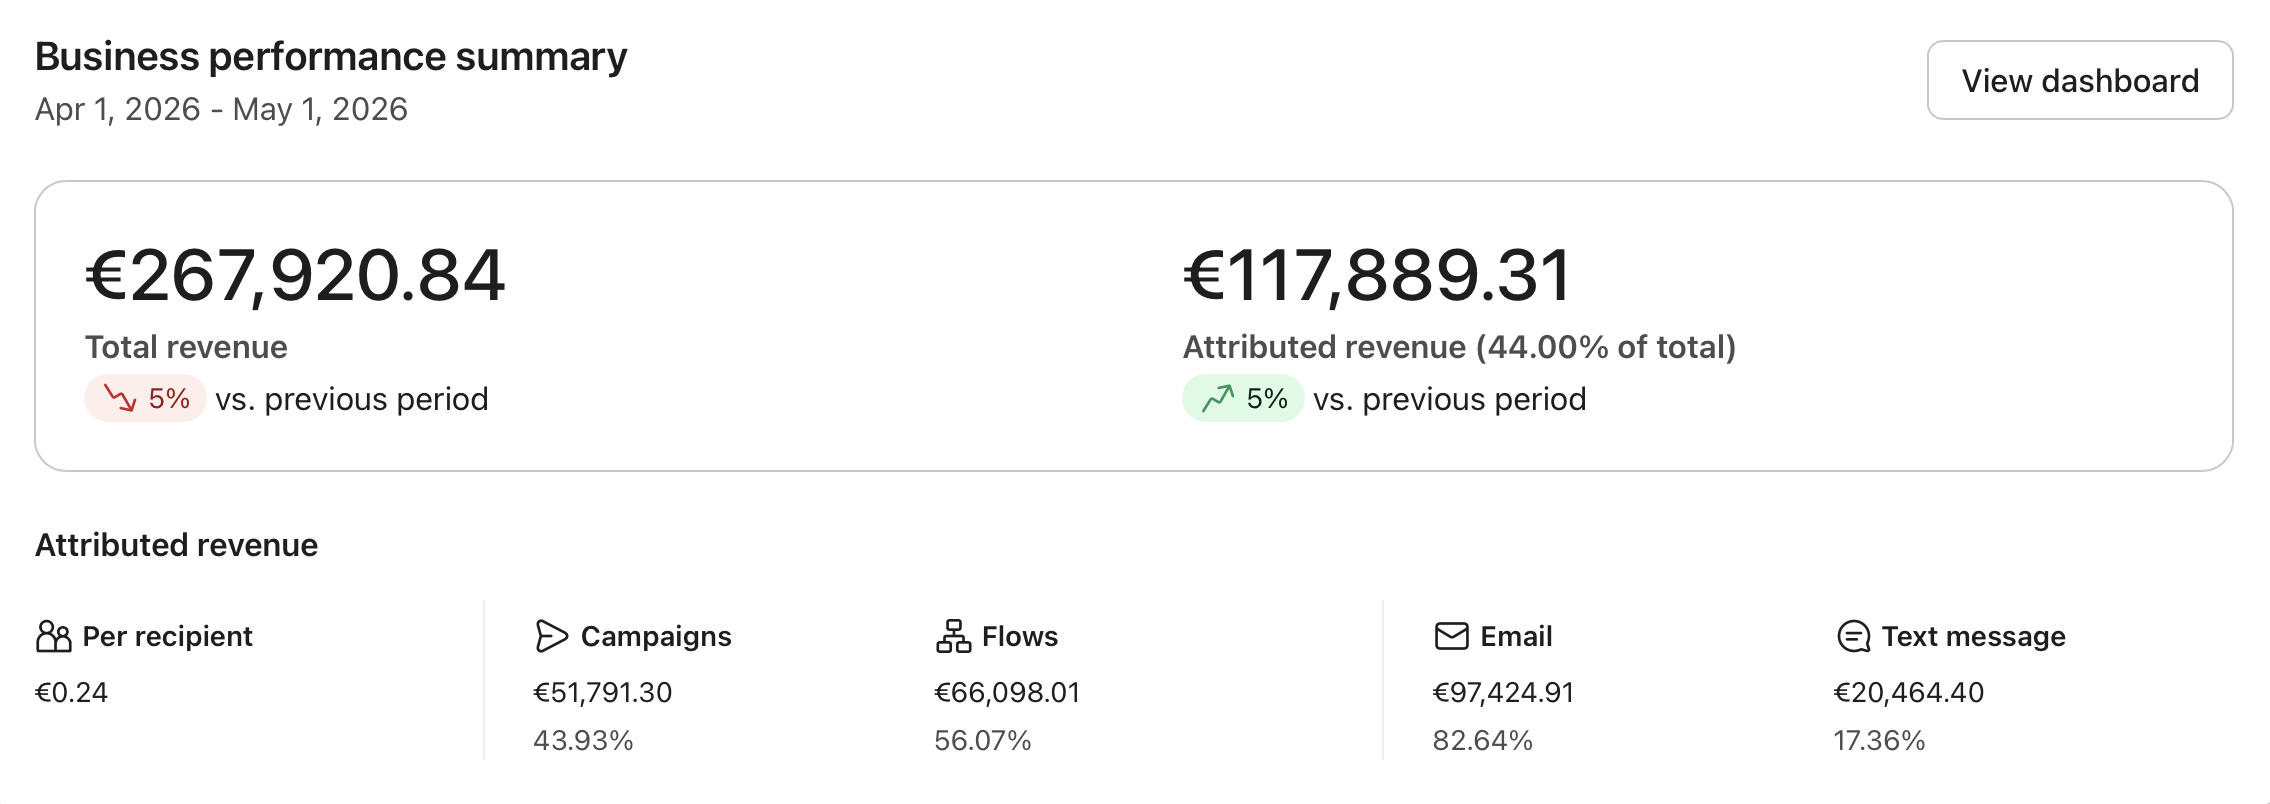
Task: Click the Email envelope icon
Action: click(x=1451, y=636)
